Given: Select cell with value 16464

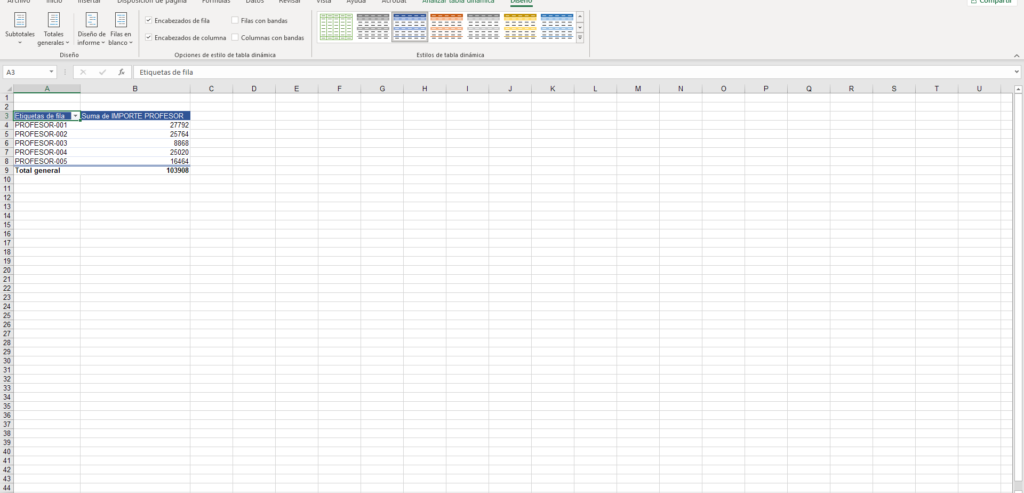Looking at the screenshot, I should [135, 161].
